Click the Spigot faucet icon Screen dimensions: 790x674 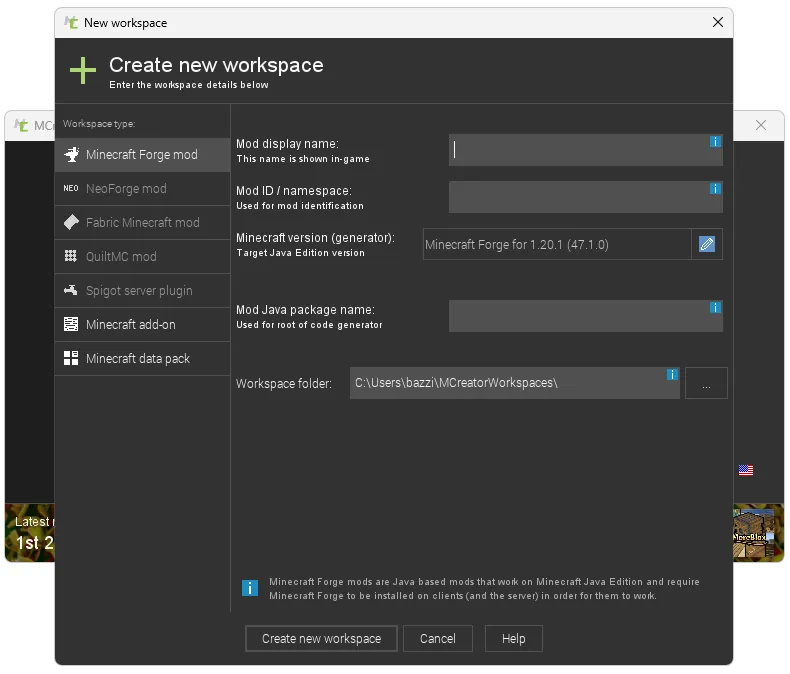pos(71,290)
